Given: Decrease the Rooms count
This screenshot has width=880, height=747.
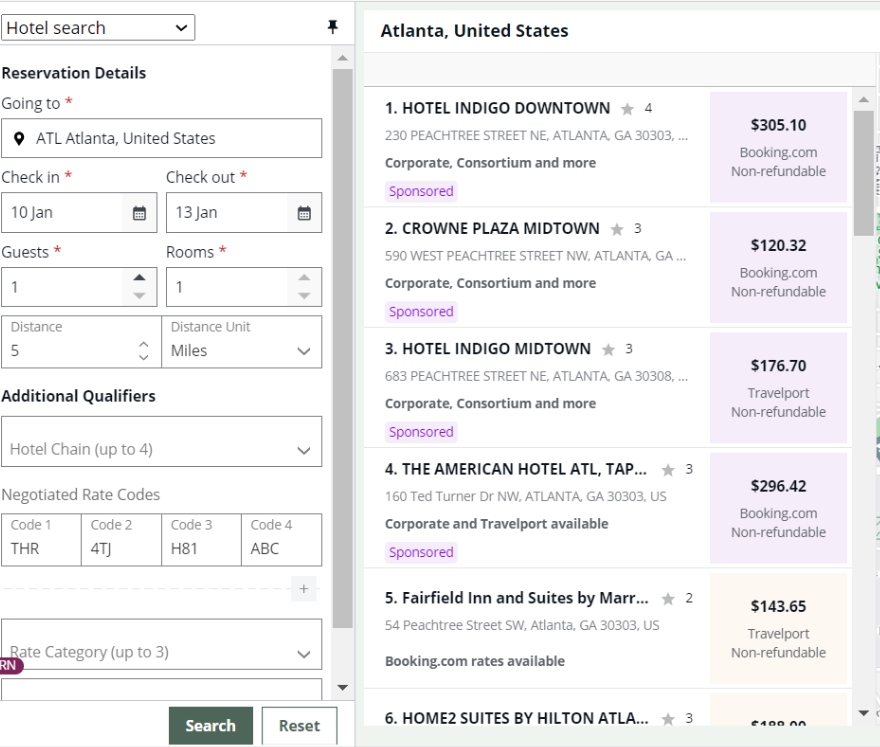Looking at the screenshot, I should coord(304,296).
